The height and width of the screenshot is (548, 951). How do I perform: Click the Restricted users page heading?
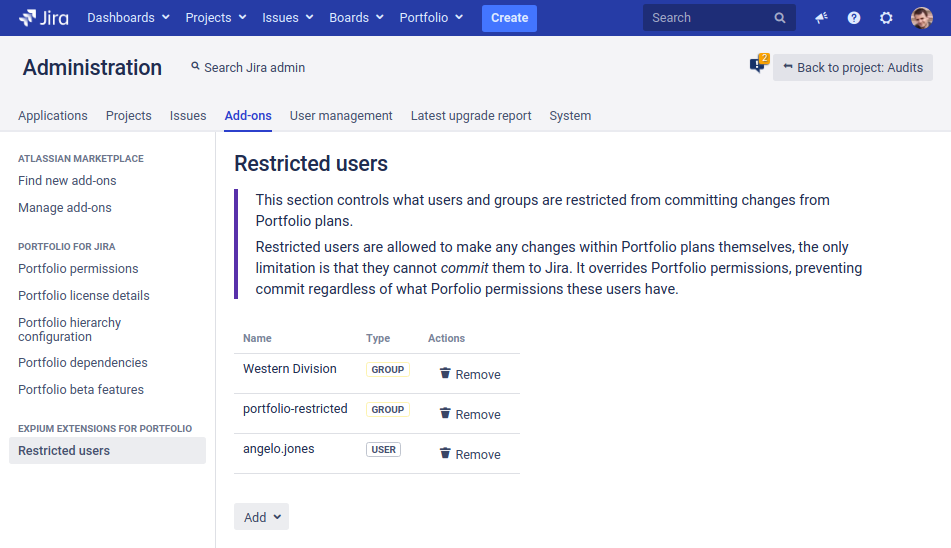(311, 164)
